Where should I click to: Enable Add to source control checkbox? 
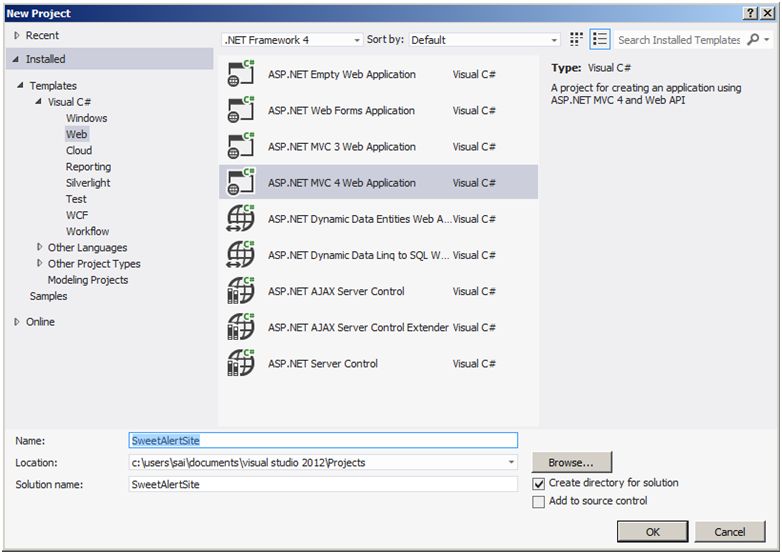pos(539,501)
